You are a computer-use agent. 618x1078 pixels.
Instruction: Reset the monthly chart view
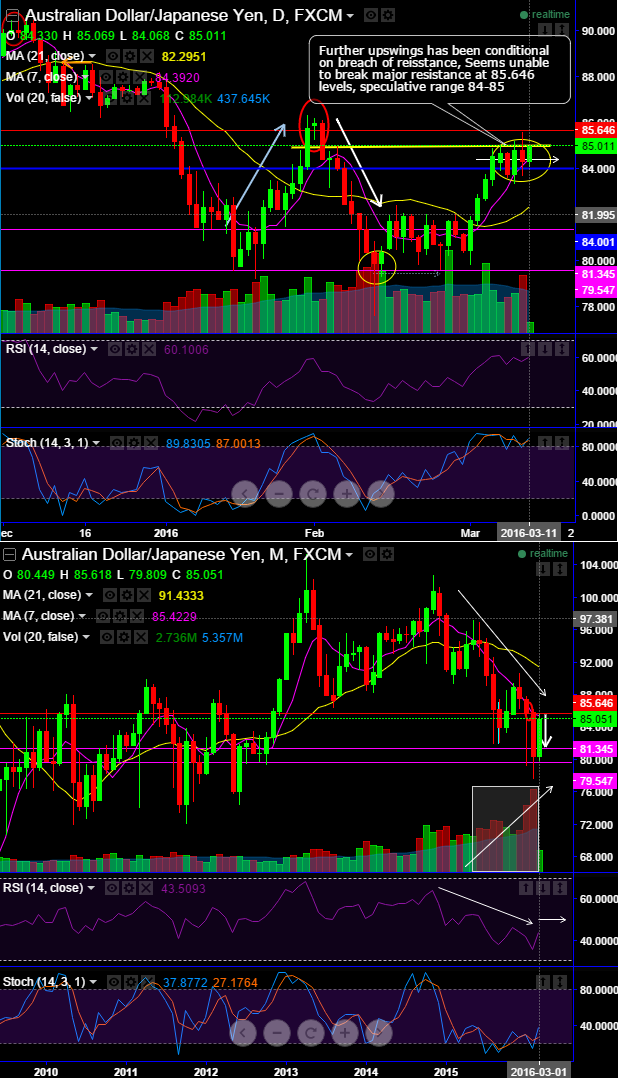tap(311, 1033)
